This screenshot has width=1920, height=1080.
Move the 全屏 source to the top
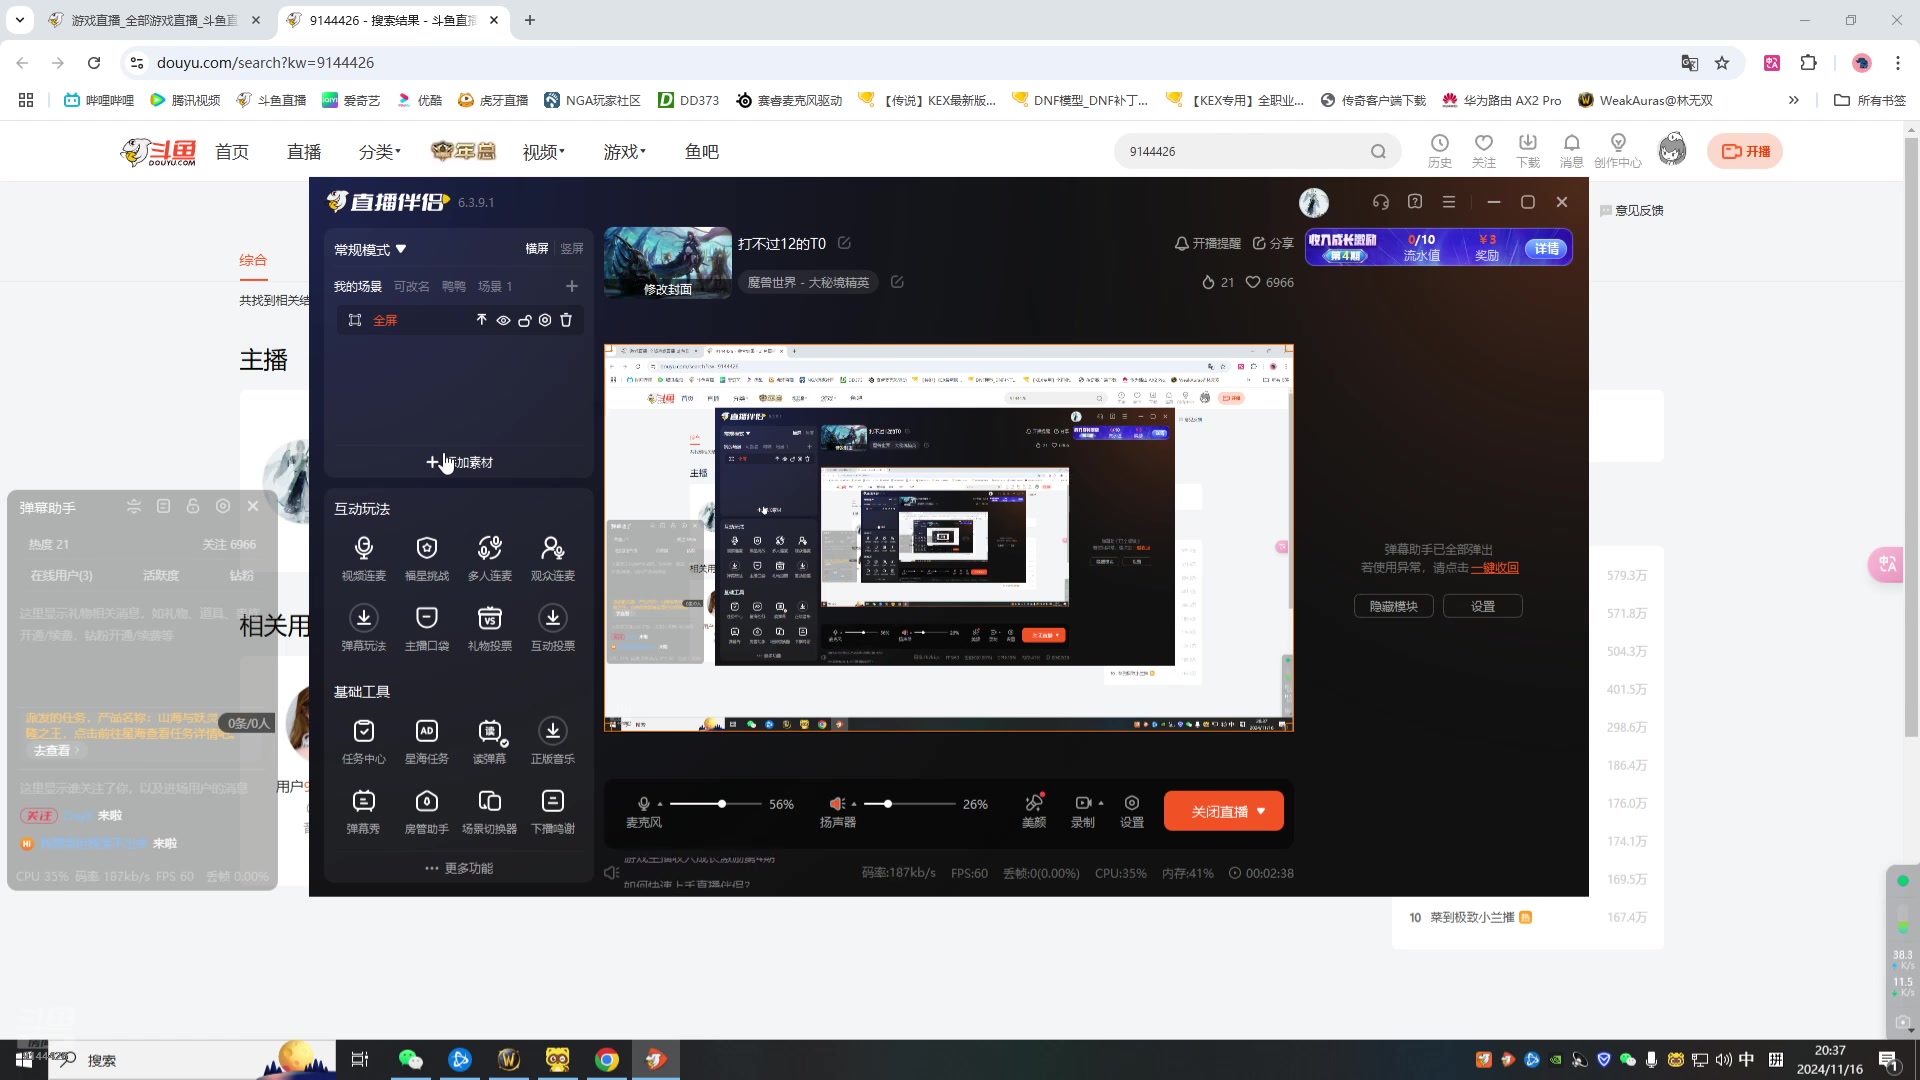coord(481,320)
